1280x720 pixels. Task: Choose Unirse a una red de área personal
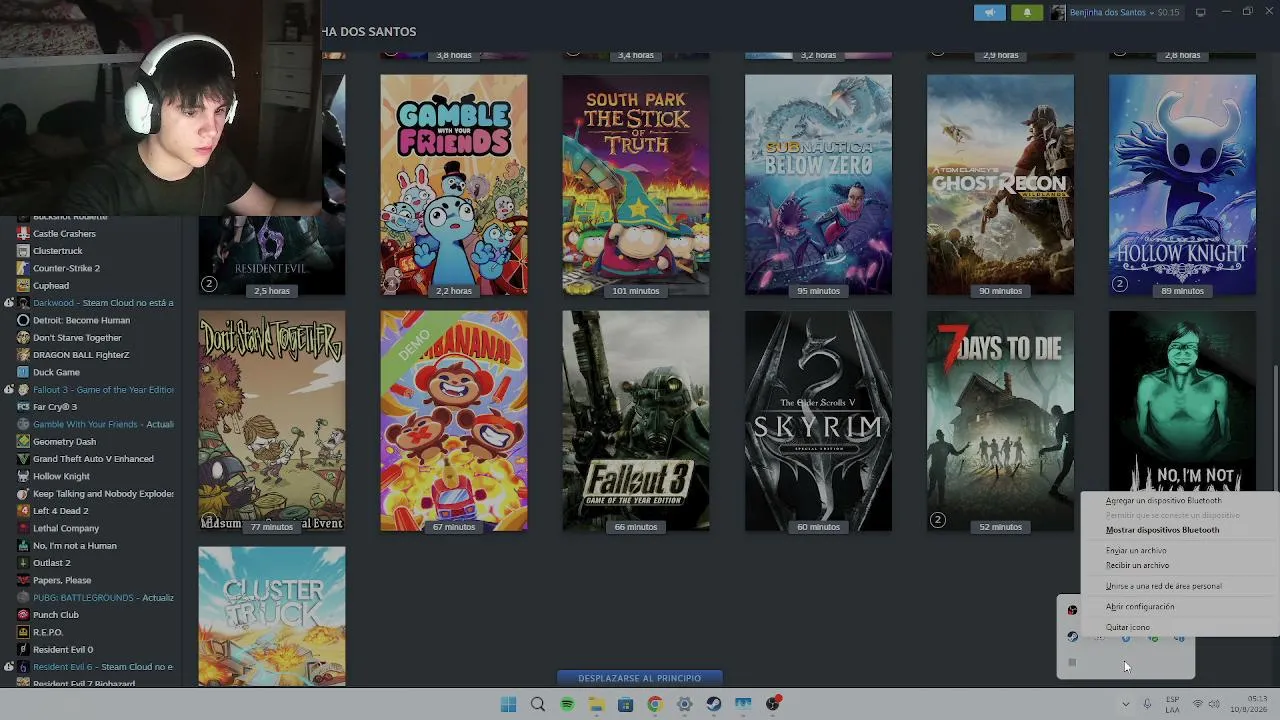[x=1163, y=586]
